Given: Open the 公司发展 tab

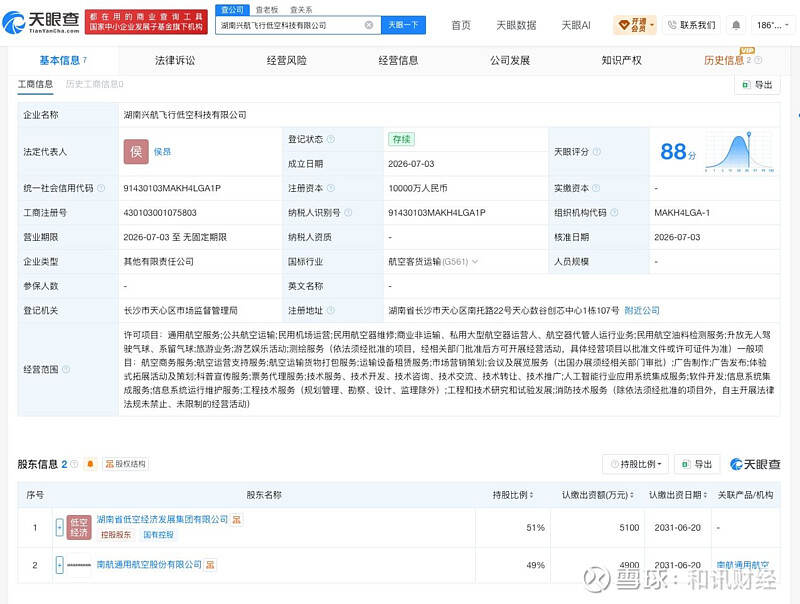Looking at the screenshot, I should [x=510, y=60].
